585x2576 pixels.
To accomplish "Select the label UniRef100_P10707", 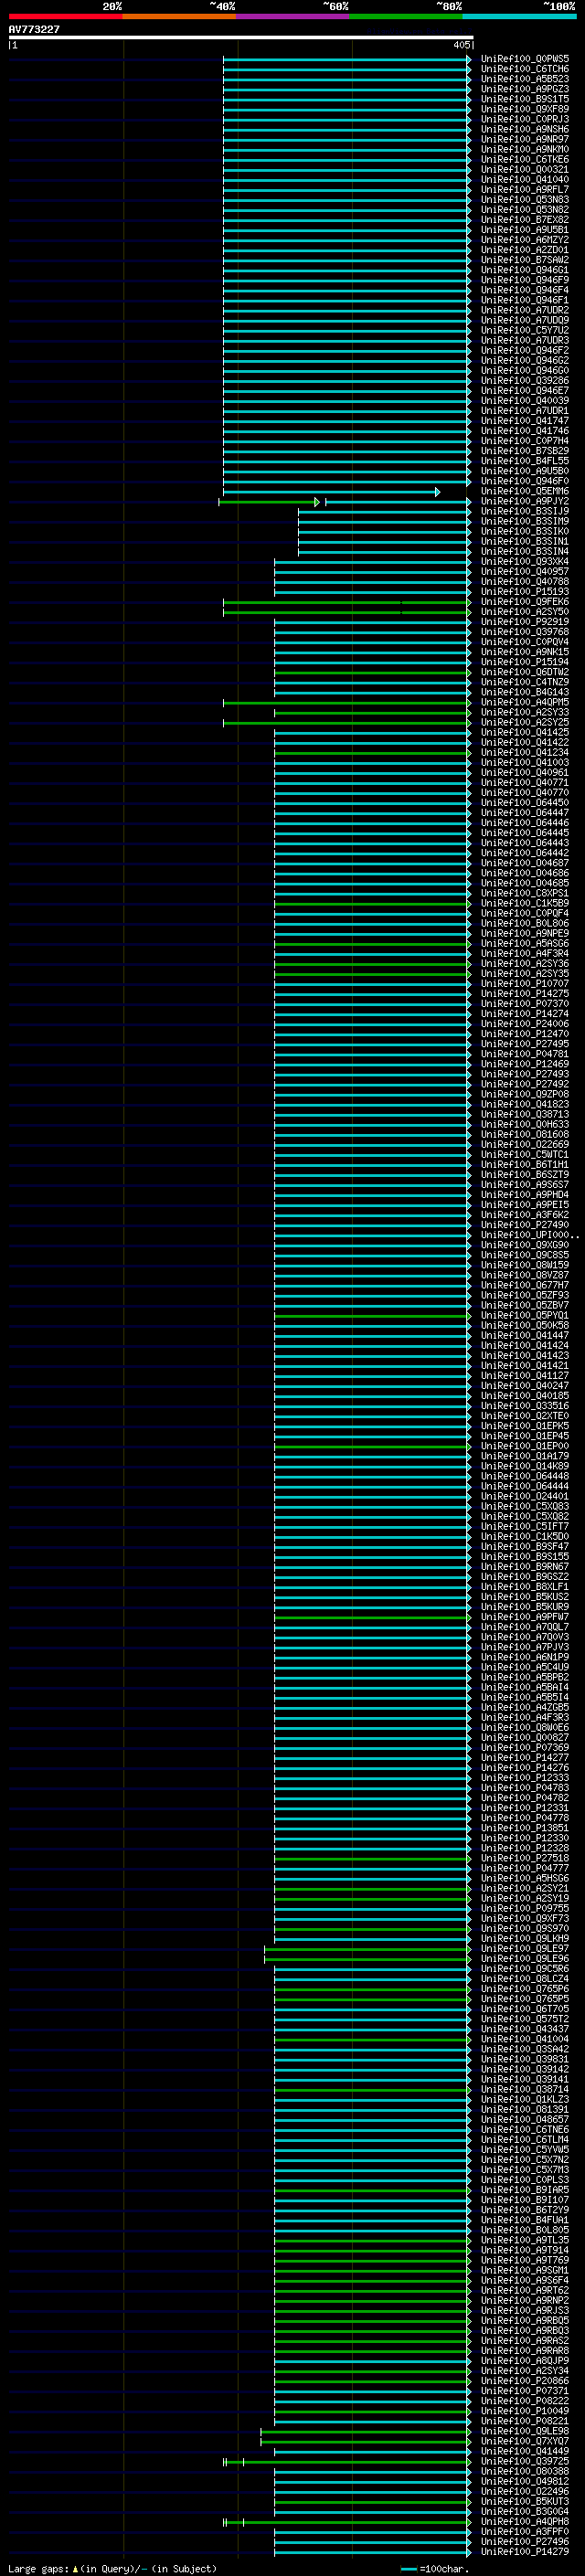I will point(525,983).
